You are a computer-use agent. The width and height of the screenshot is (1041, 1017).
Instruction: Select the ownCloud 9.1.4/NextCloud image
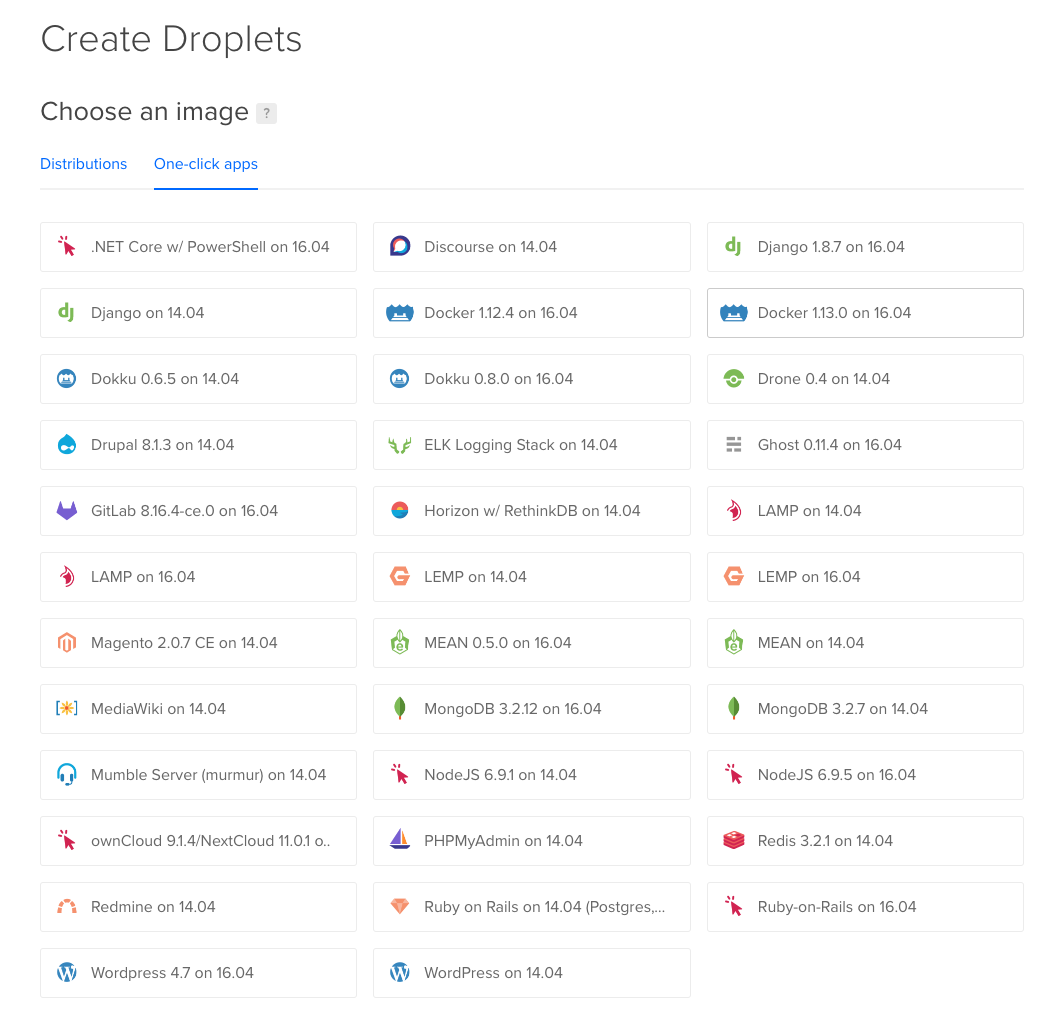point(198,841)
